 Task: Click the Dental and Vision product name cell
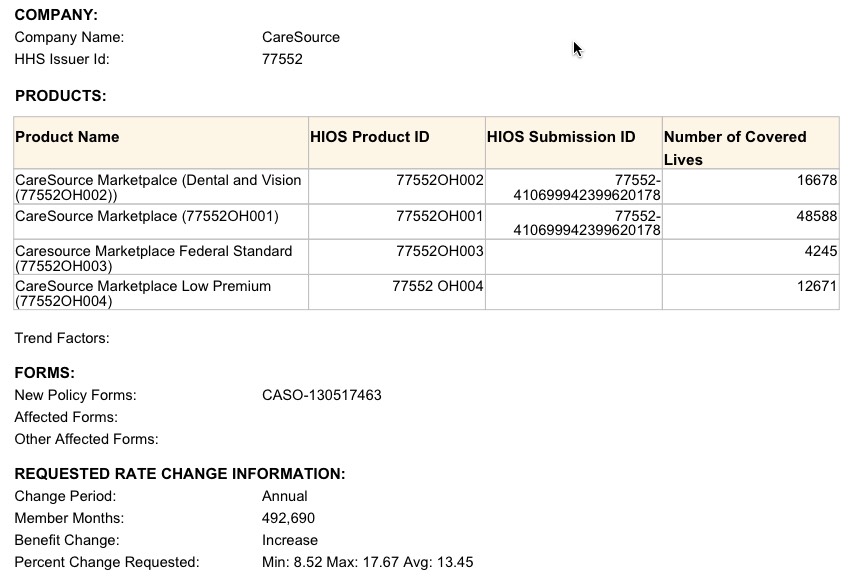[x=158, y=187]
